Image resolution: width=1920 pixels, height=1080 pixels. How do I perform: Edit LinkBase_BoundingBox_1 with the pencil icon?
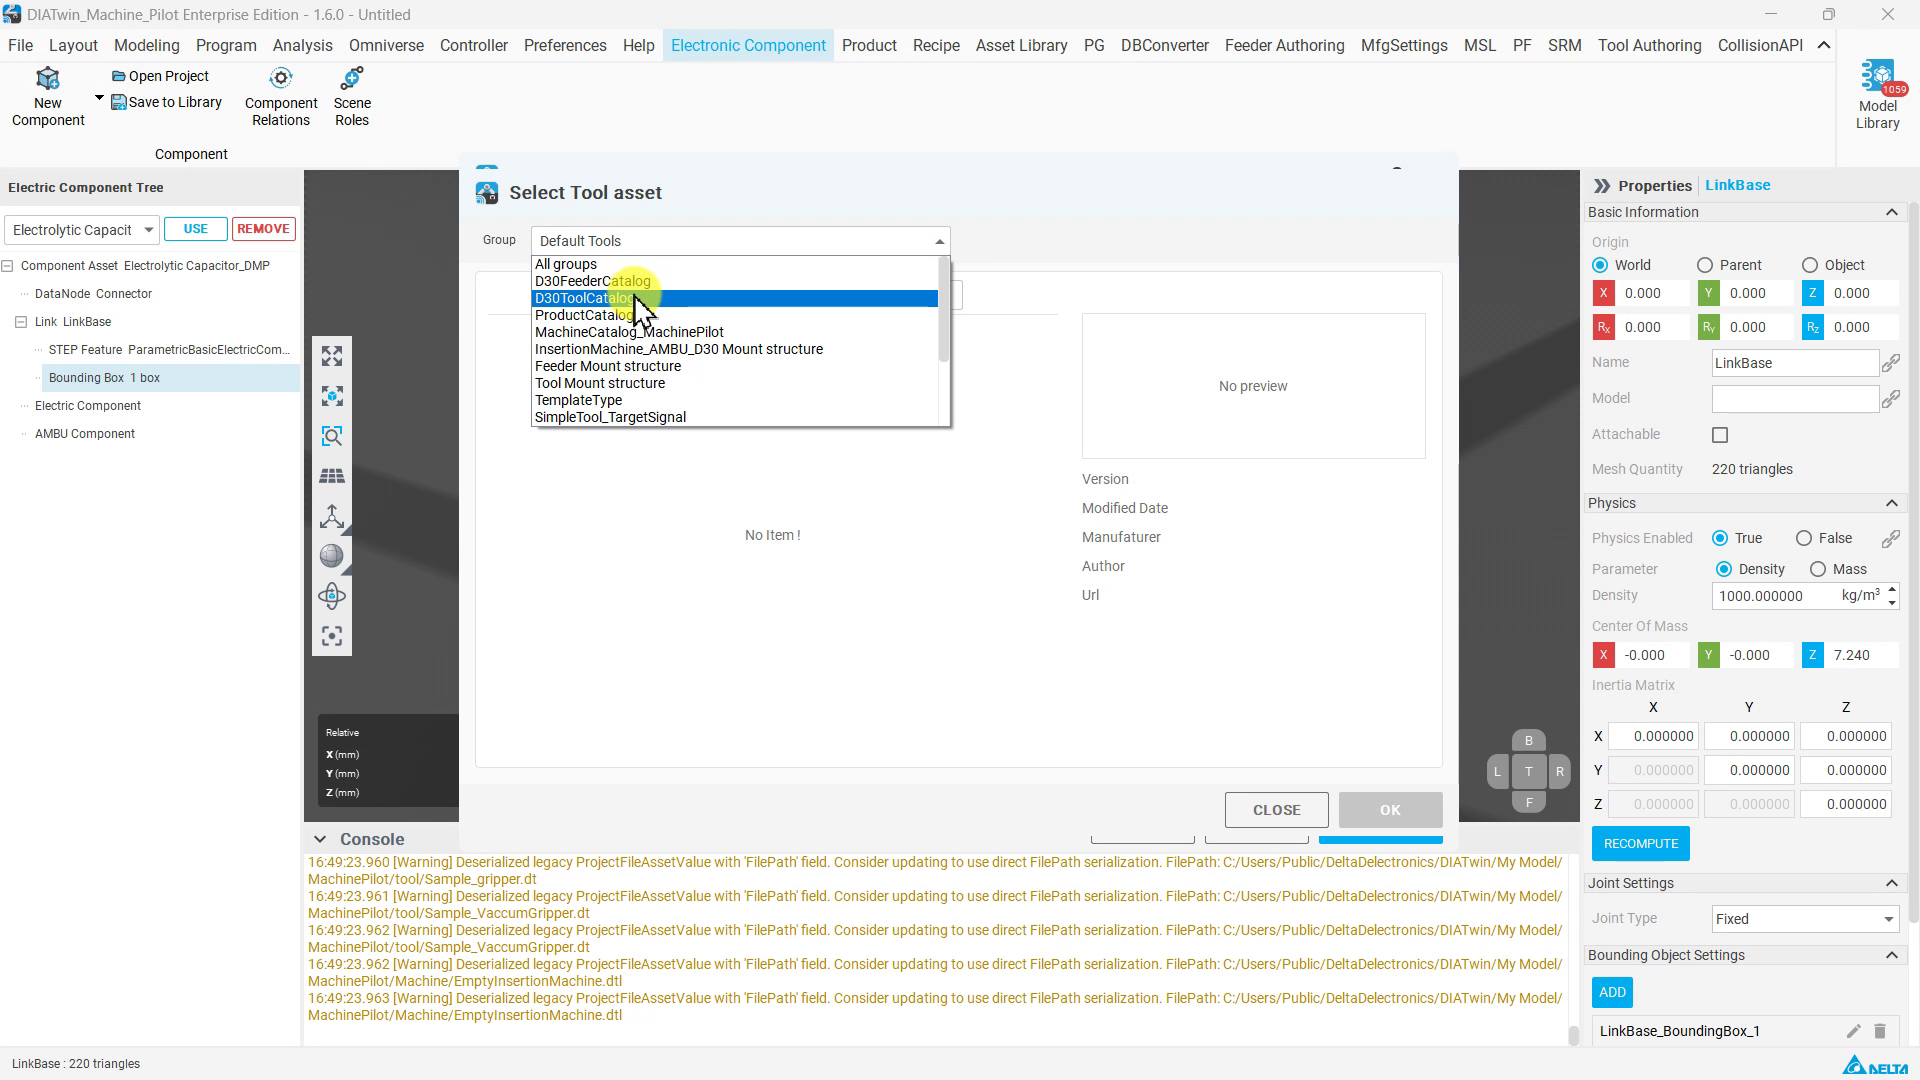(1853, 1031)
